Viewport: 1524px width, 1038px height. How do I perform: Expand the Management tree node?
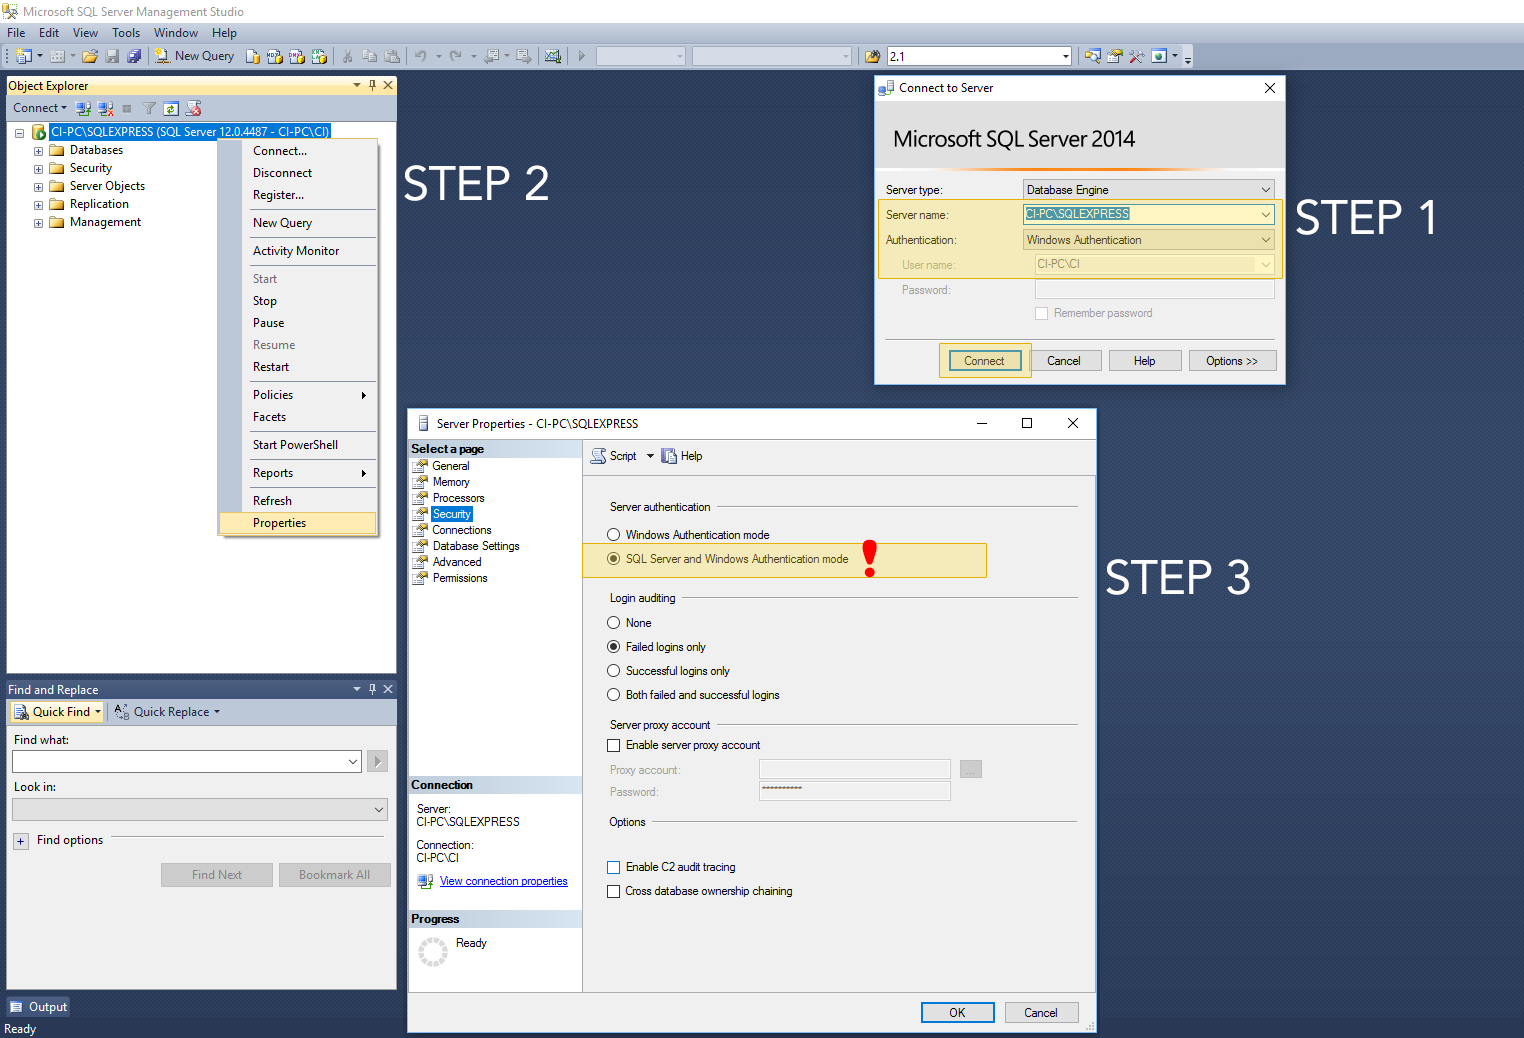click(38, 223)
